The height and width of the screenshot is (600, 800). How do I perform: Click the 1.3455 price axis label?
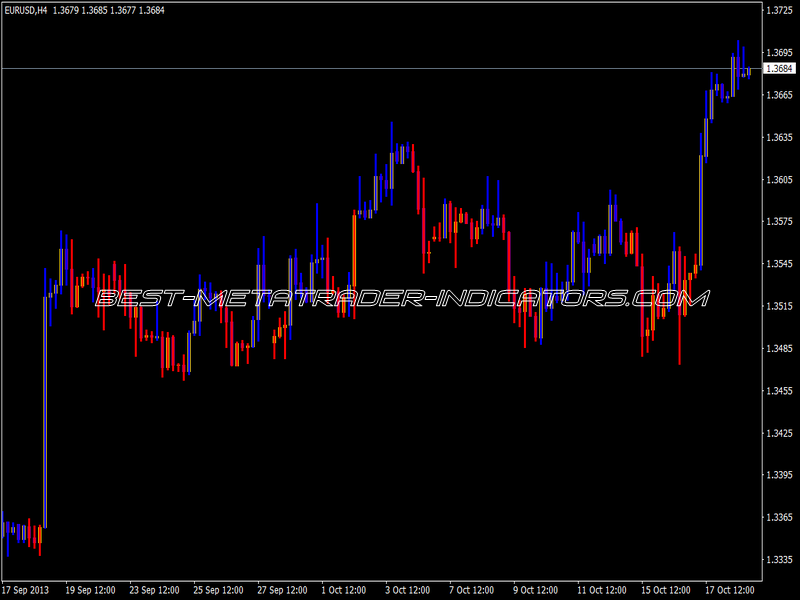(x=780, y=391)
